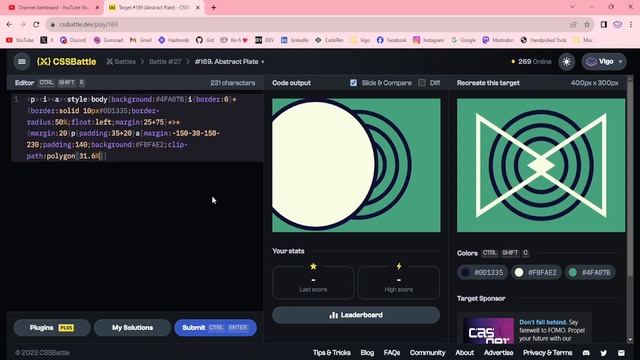640x360 pixels.
Task: Select the Target #169 CSSBattle tab
Action: (x=154, y=7)
